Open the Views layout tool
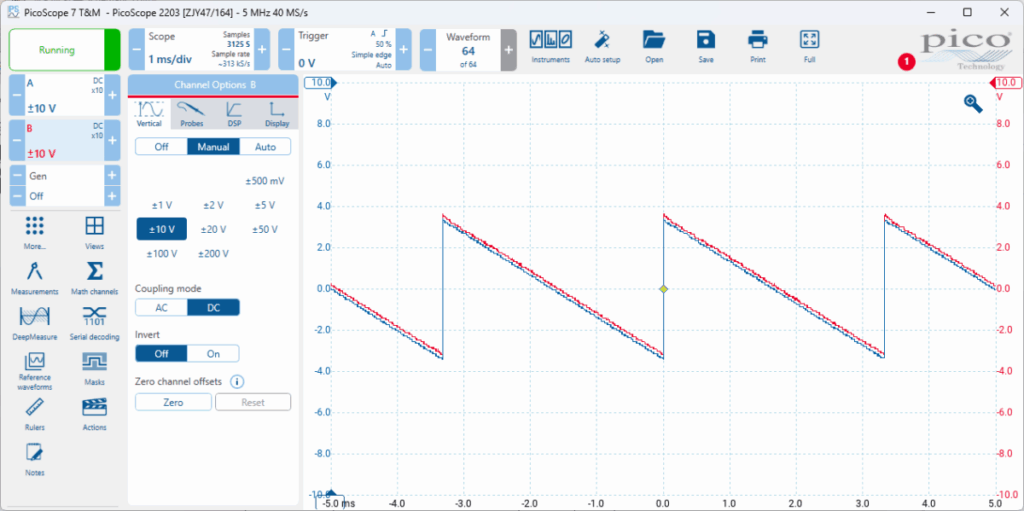 pos(95,232)
